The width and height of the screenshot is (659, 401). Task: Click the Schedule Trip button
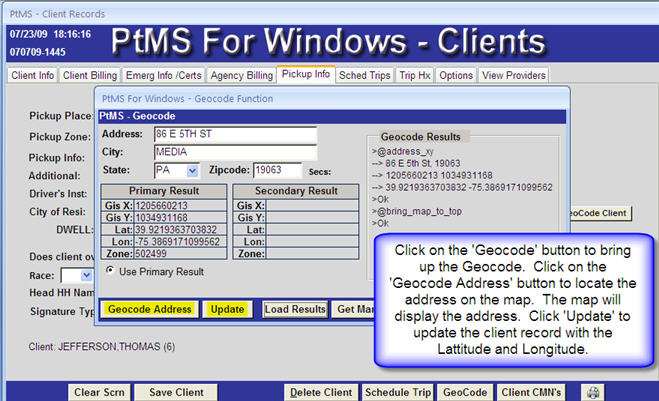(398, 392)
